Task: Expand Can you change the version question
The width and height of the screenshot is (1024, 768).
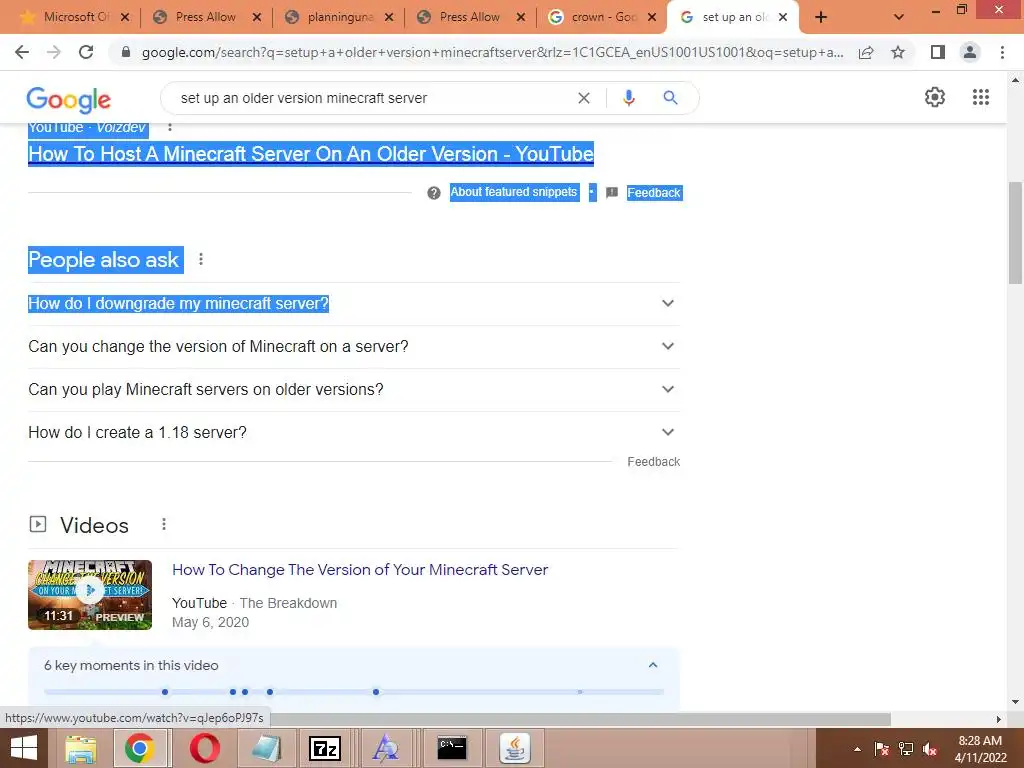Action: (x=354, y=347)
